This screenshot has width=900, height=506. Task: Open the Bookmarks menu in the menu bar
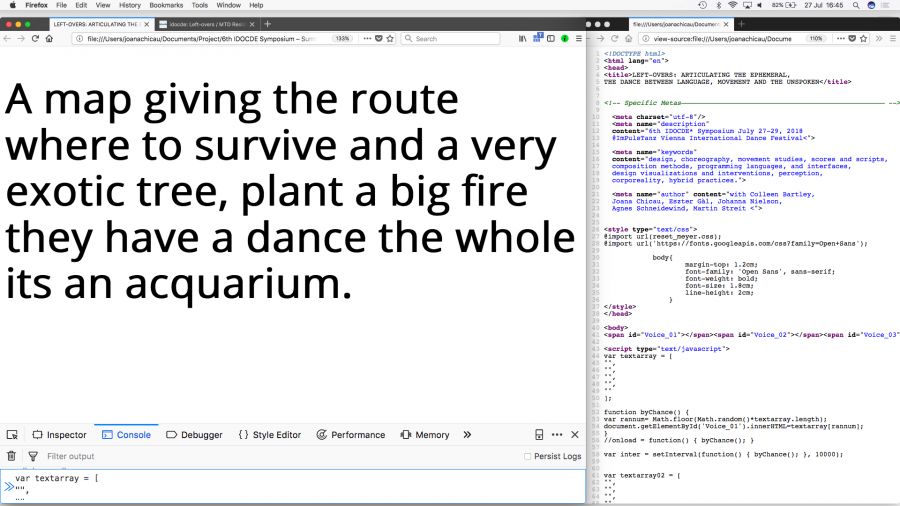(166, 5)
